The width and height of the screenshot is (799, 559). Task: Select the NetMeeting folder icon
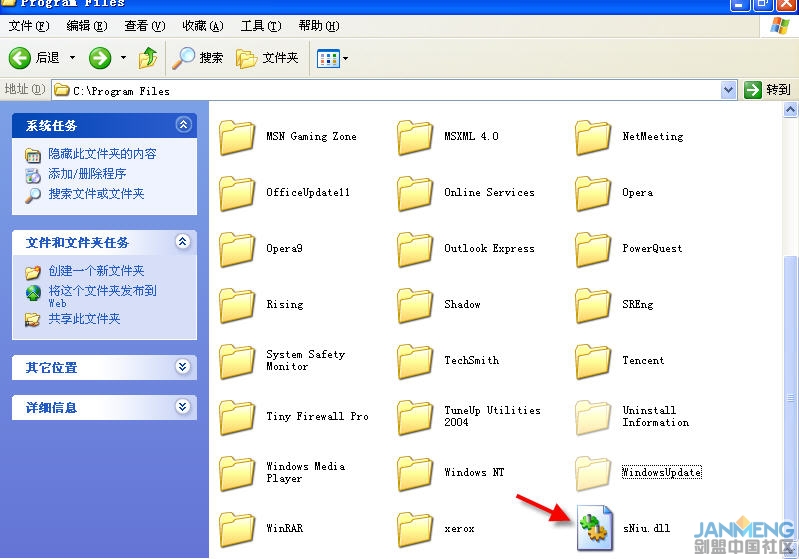593,138
